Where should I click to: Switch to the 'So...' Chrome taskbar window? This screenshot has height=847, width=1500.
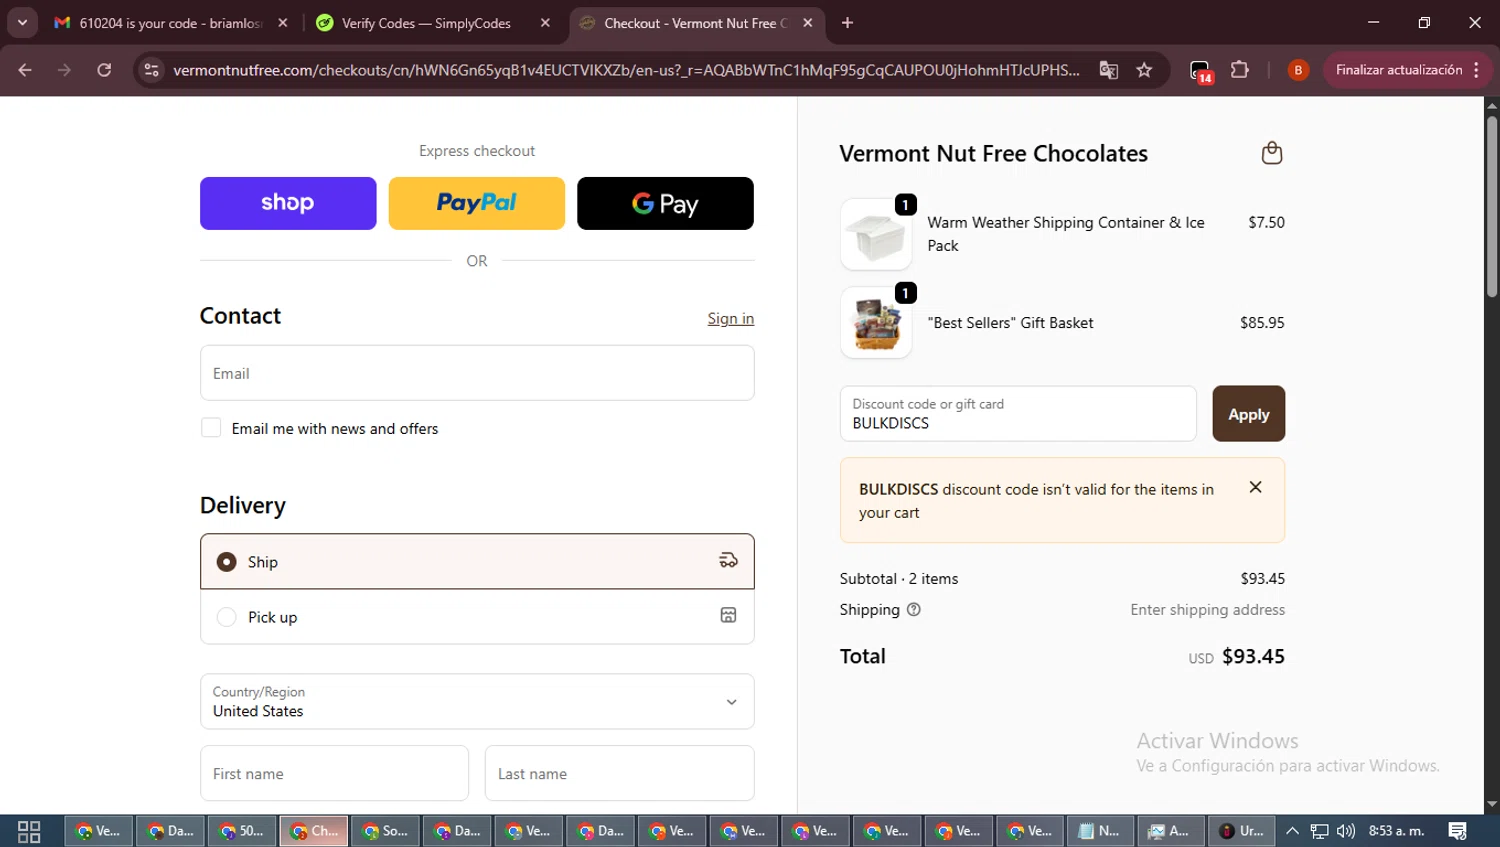tap(386, 831)
